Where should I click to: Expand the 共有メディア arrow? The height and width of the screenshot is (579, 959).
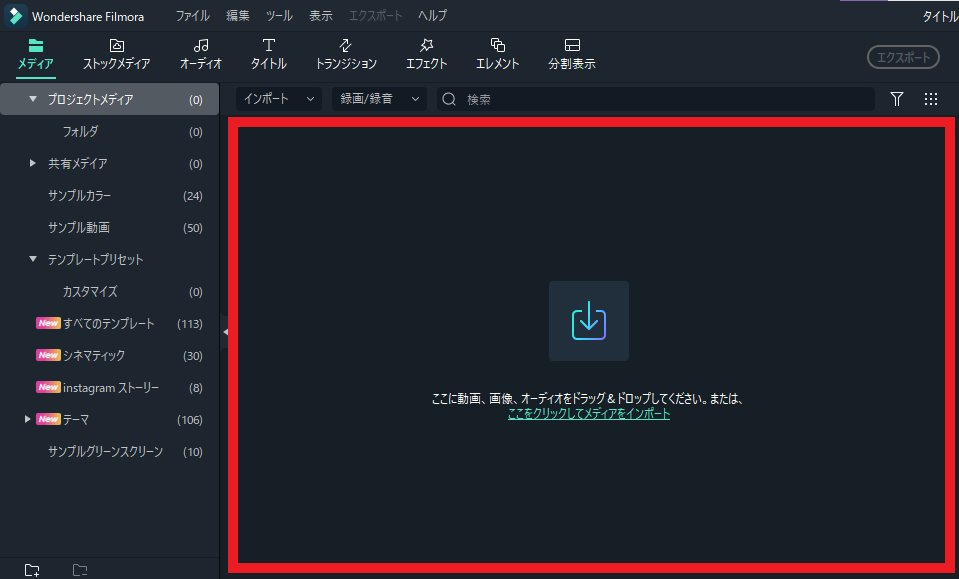pyautogui.click(x=33, y=163)
